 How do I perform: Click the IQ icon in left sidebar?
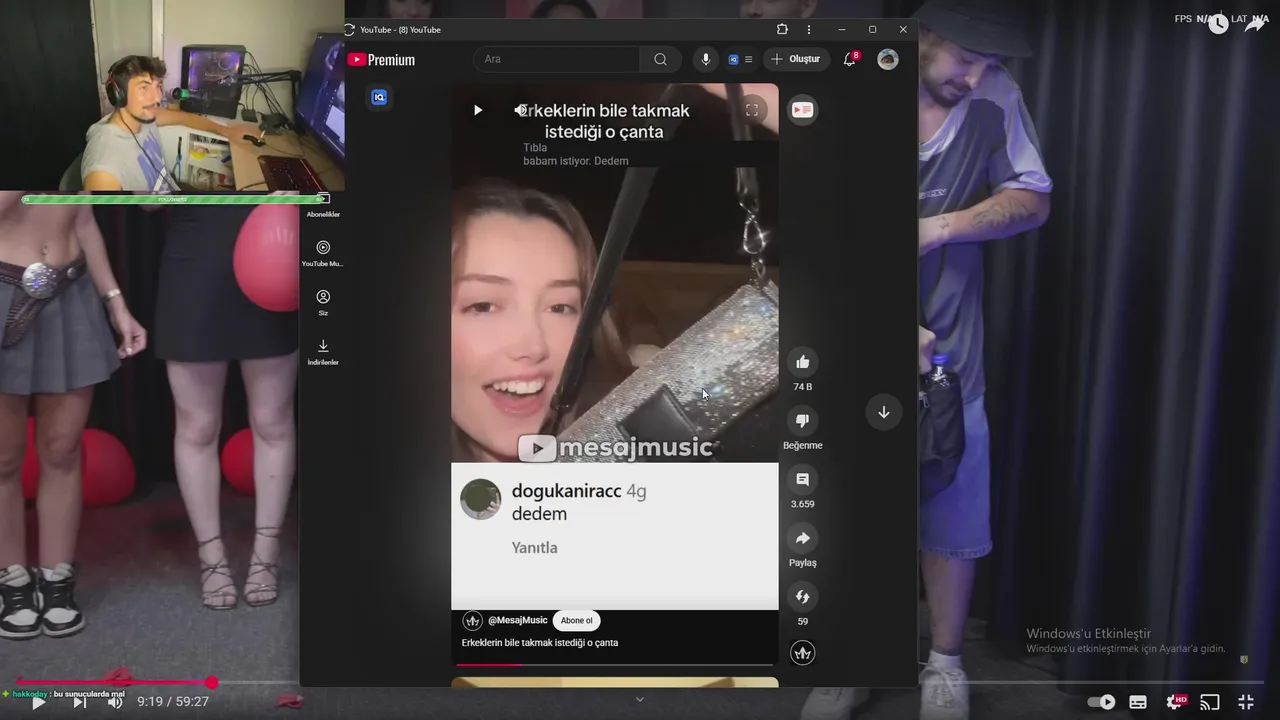pyautogui.click(x=379, y=97)
